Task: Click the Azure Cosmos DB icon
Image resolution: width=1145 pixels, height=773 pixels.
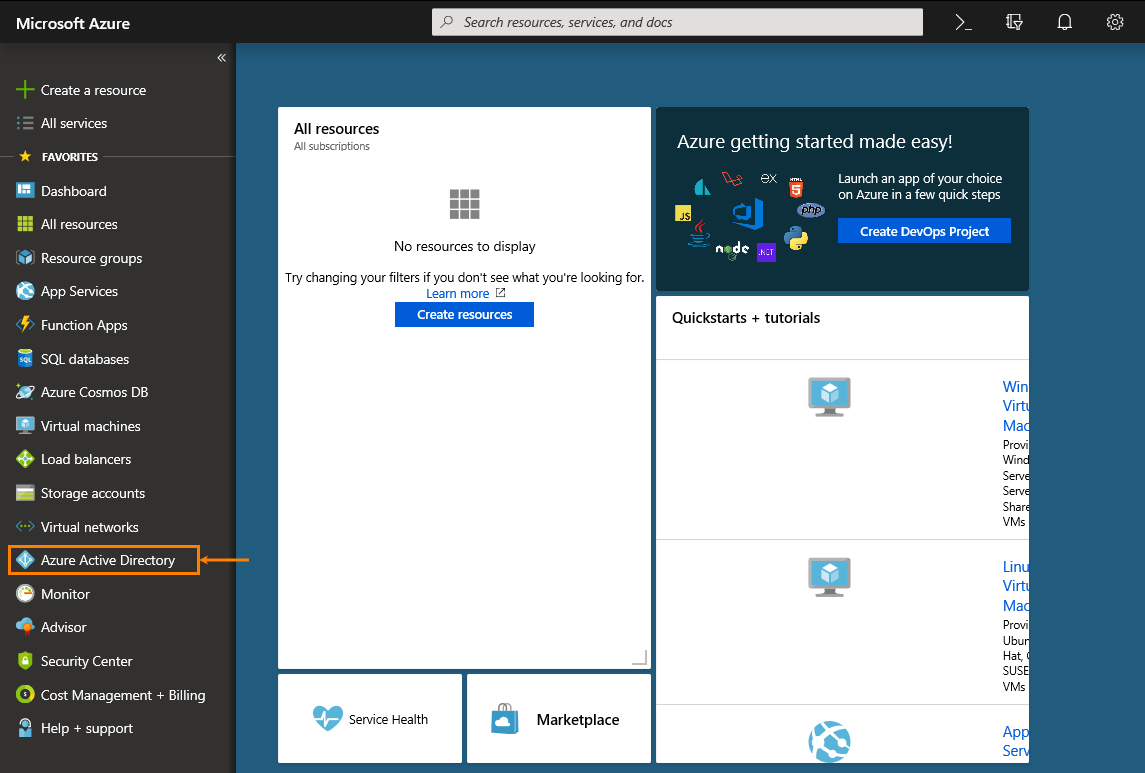Action: [x=25, y=392]
